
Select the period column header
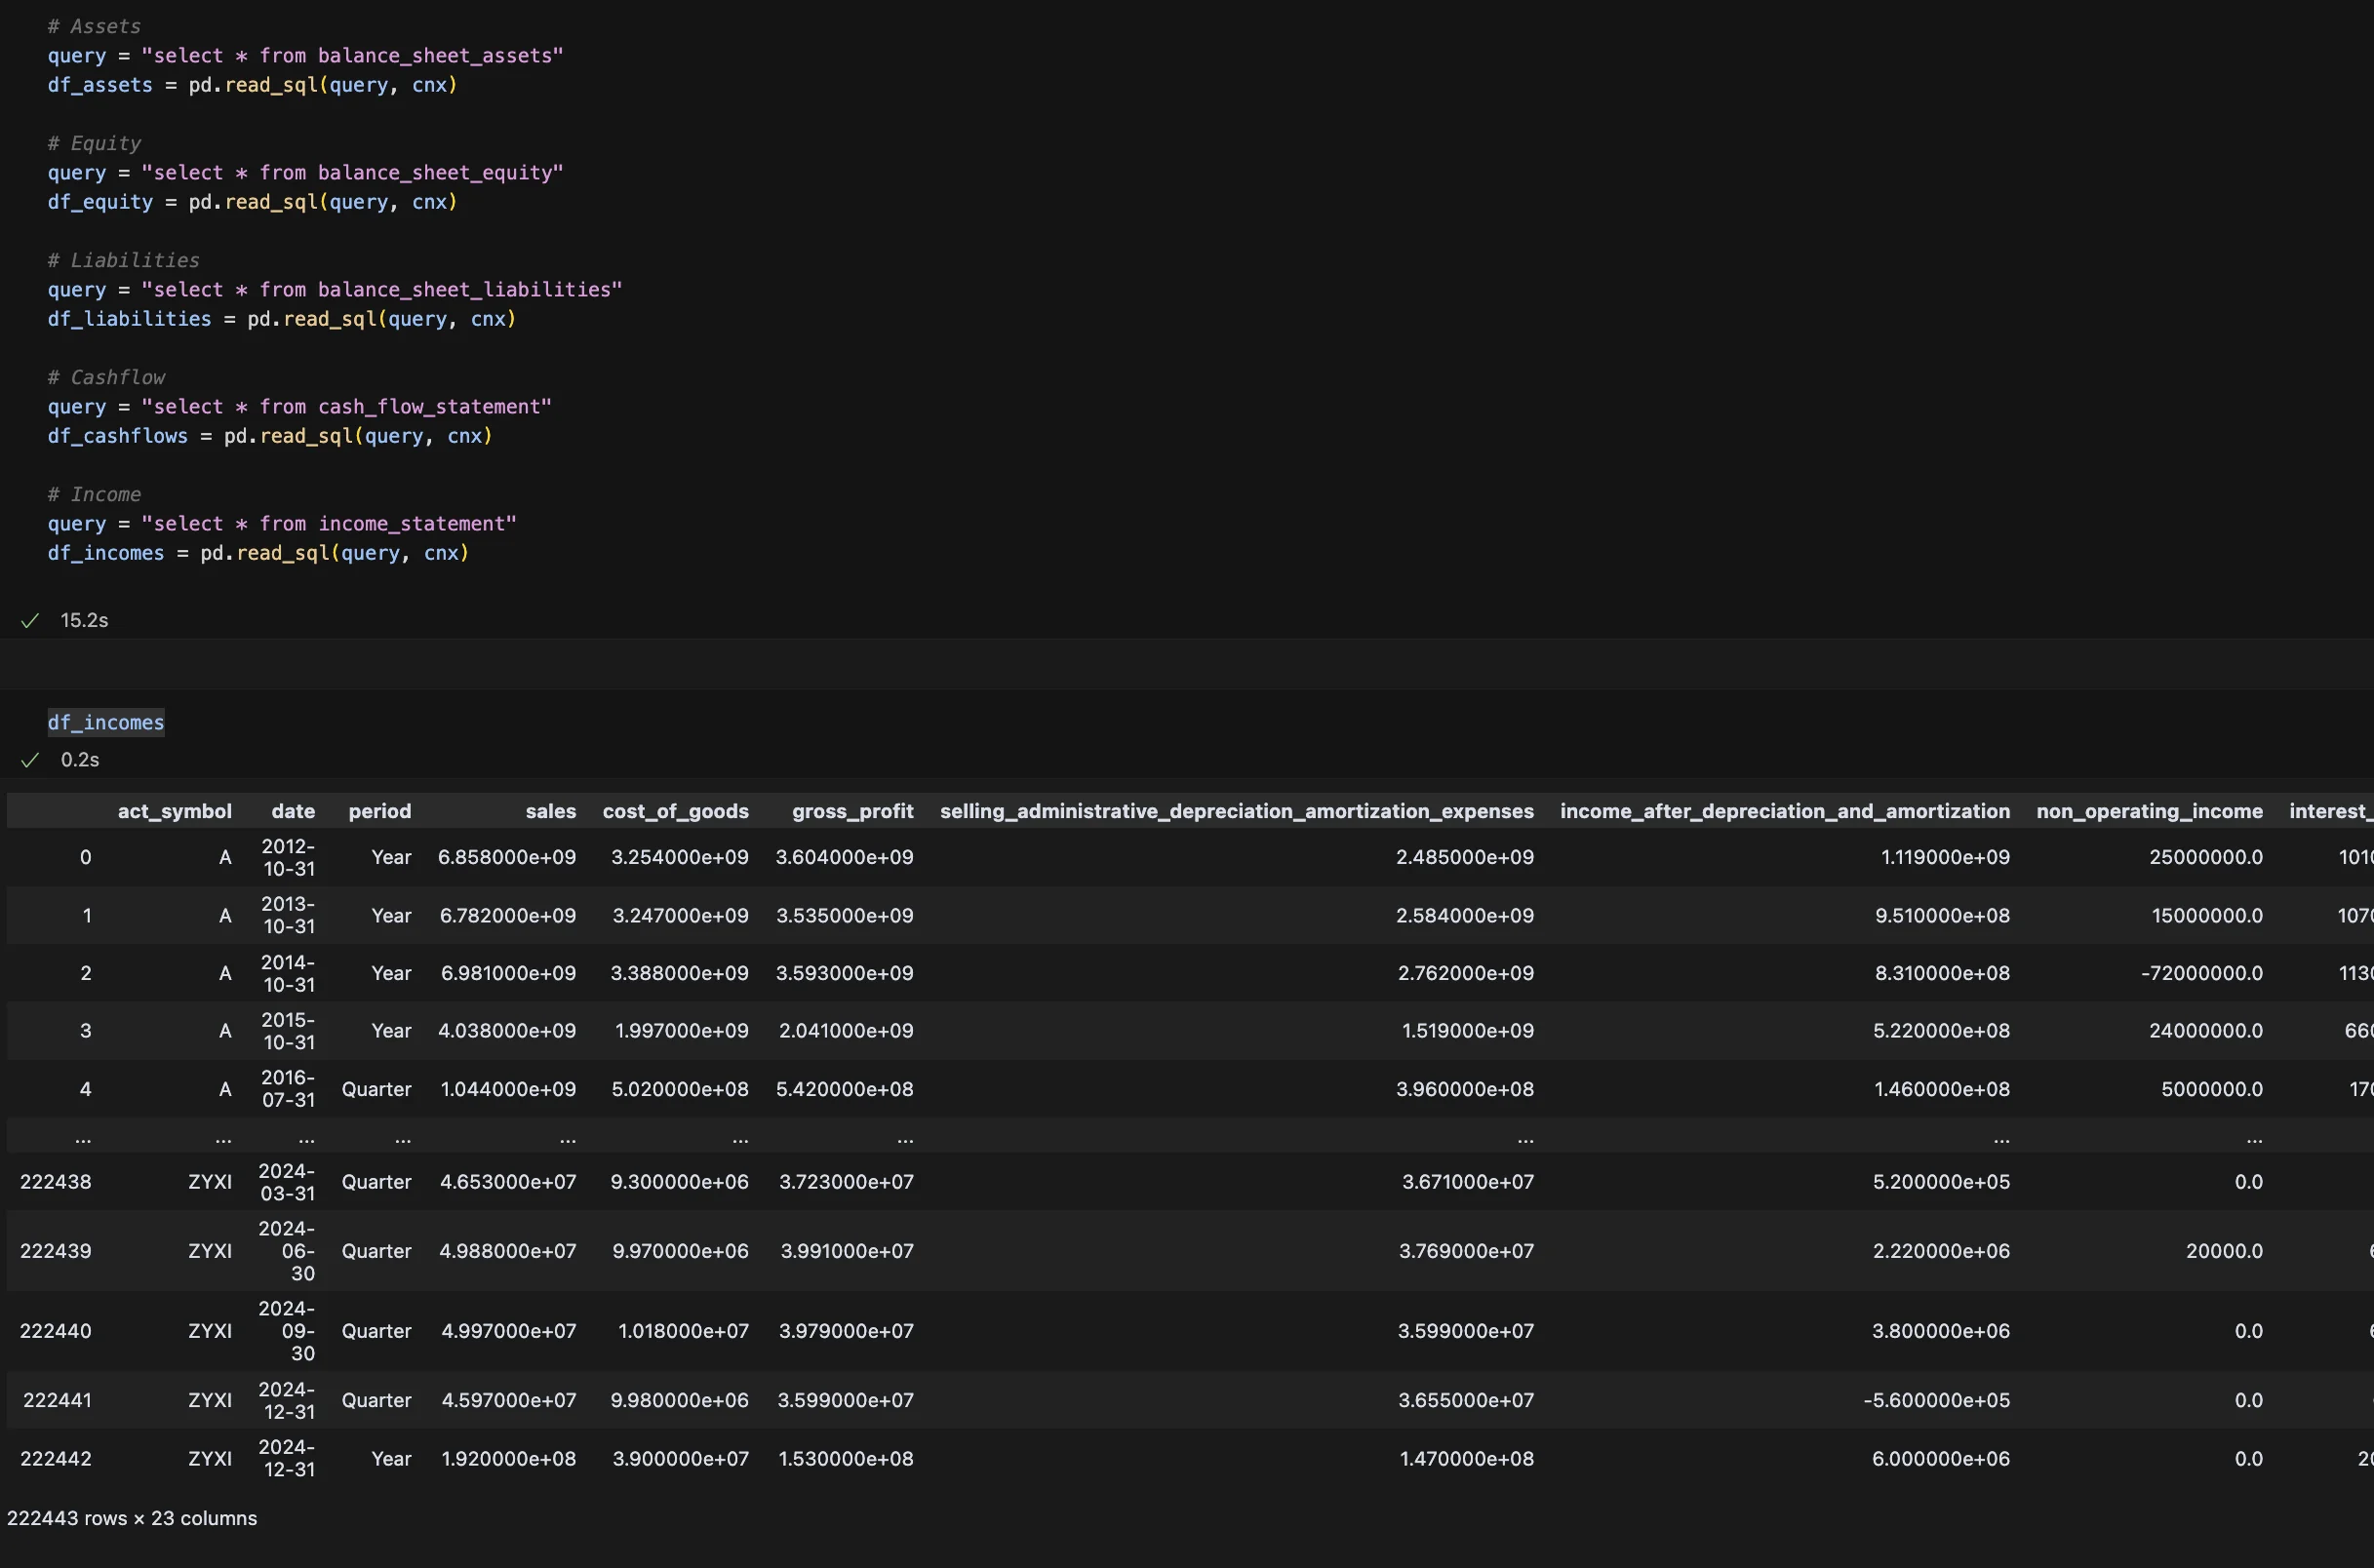[x=379, y=811]
